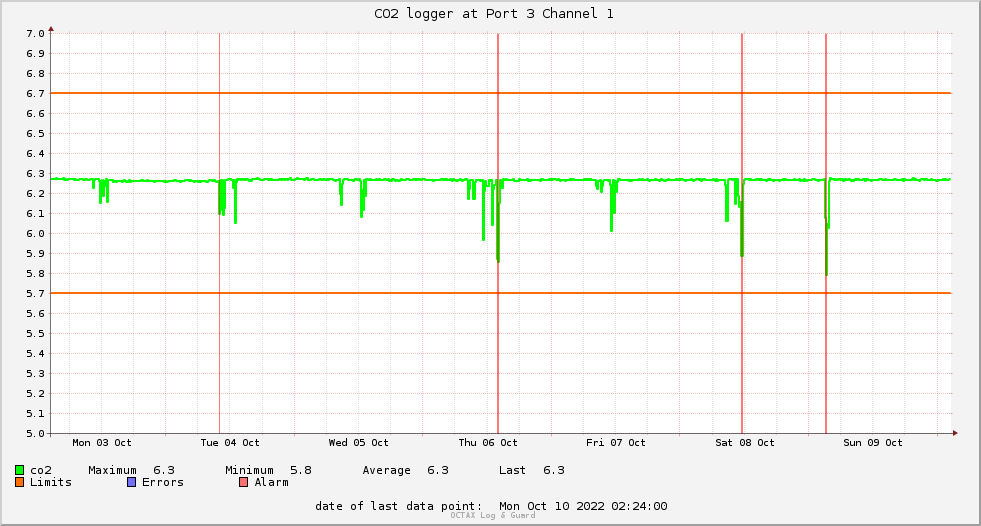The image size is (981, 526).
Task: Click the 5.7 y-axis value
Action: click(x=35, y=294)
